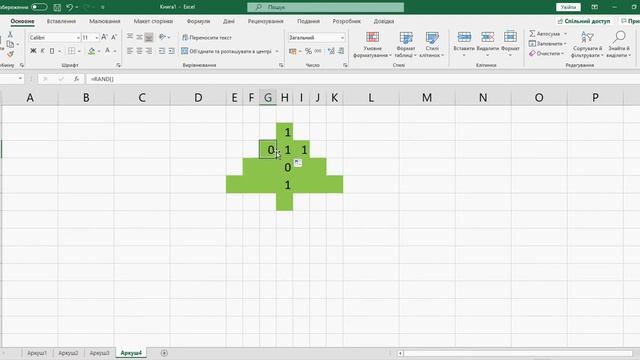
Task: Add a new sheet with plus icon
Action: click(x=164, y=353)
